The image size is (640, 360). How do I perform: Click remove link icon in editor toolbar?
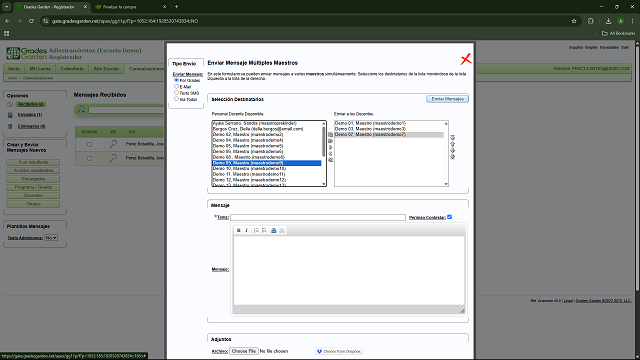[282, 231]
